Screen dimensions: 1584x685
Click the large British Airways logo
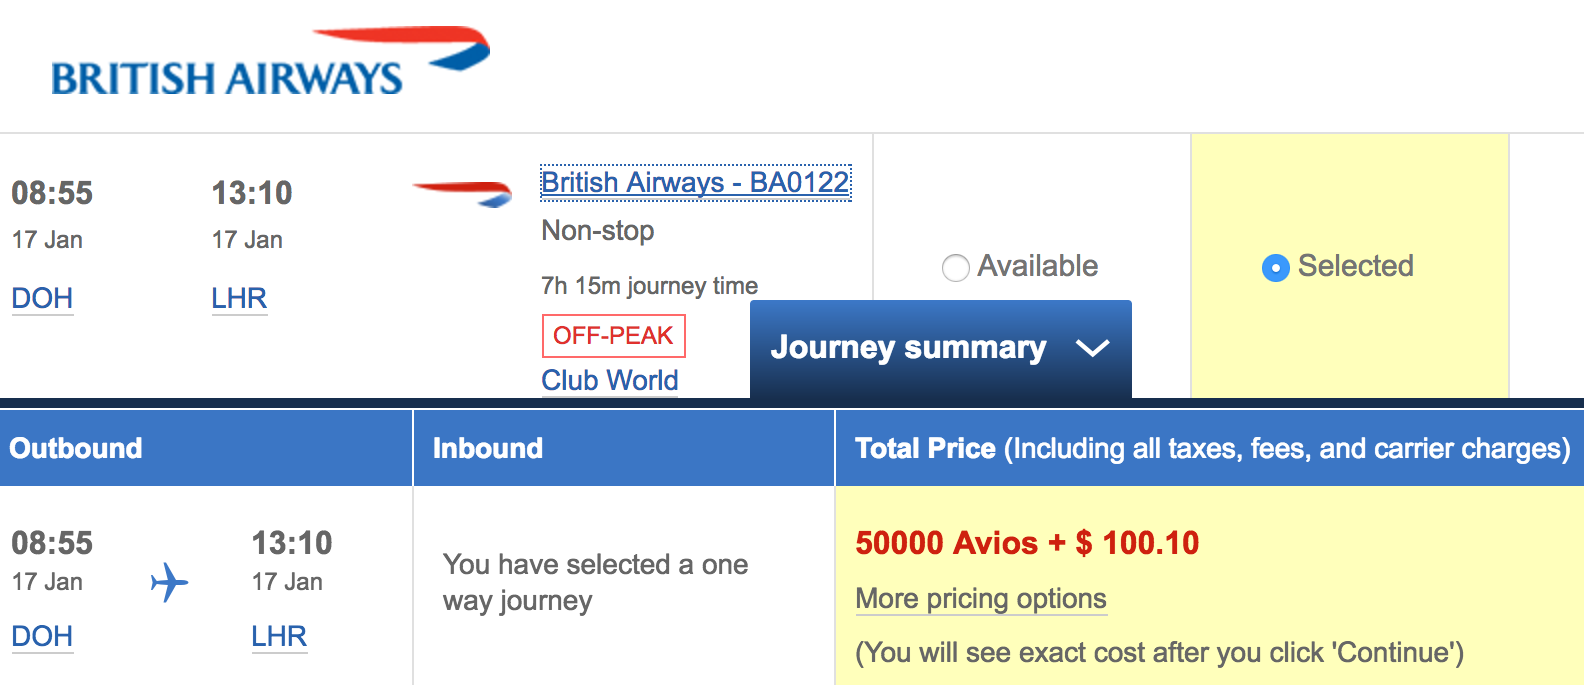click(x=270, y=63)
